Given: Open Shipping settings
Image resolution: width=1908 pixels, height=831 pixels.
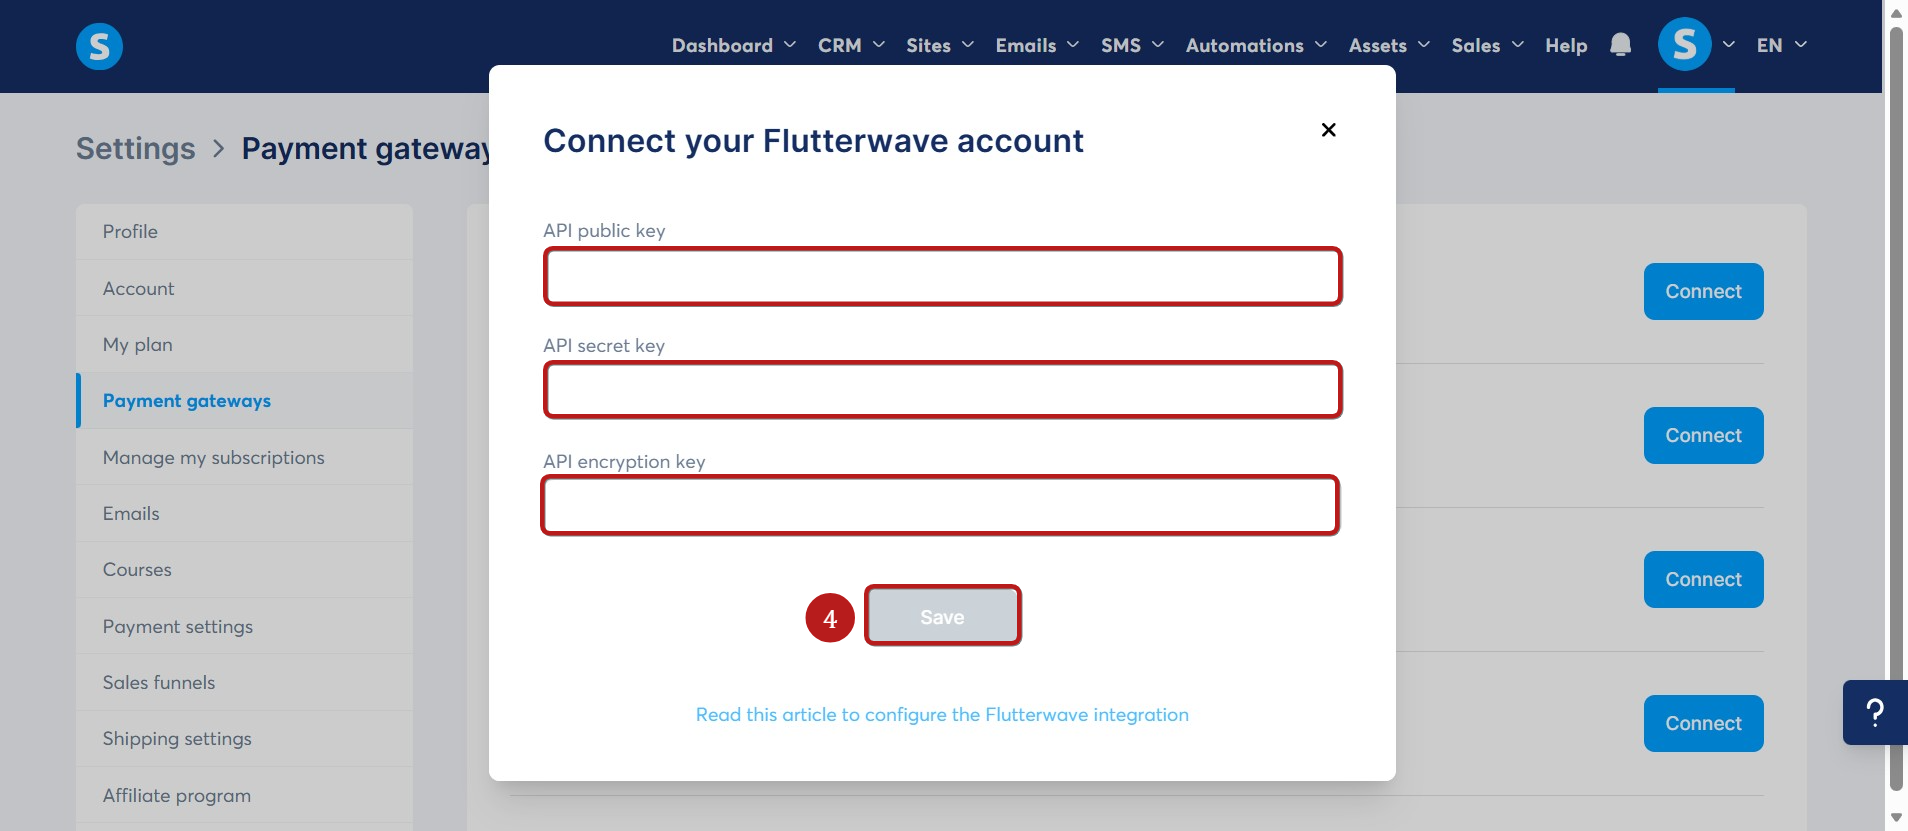Looking at the screenshot, I should coord(244,739).
